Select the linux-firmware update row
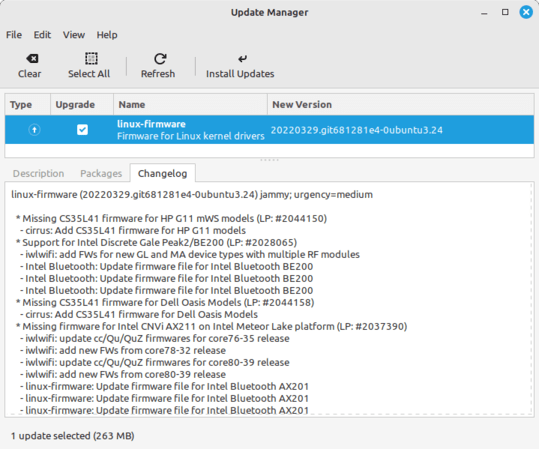Screen dimensions: 539x449 tap(270, 130)
